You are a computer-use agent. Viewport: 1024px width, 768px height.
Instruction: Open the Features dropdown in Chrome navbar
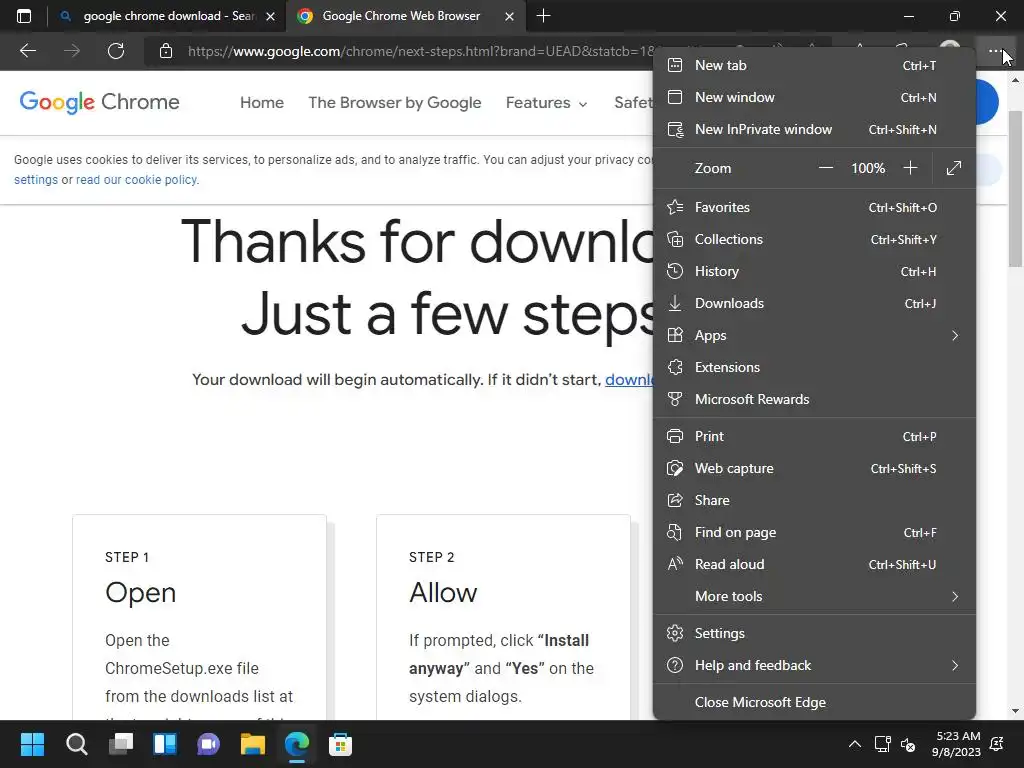[546, 103]
